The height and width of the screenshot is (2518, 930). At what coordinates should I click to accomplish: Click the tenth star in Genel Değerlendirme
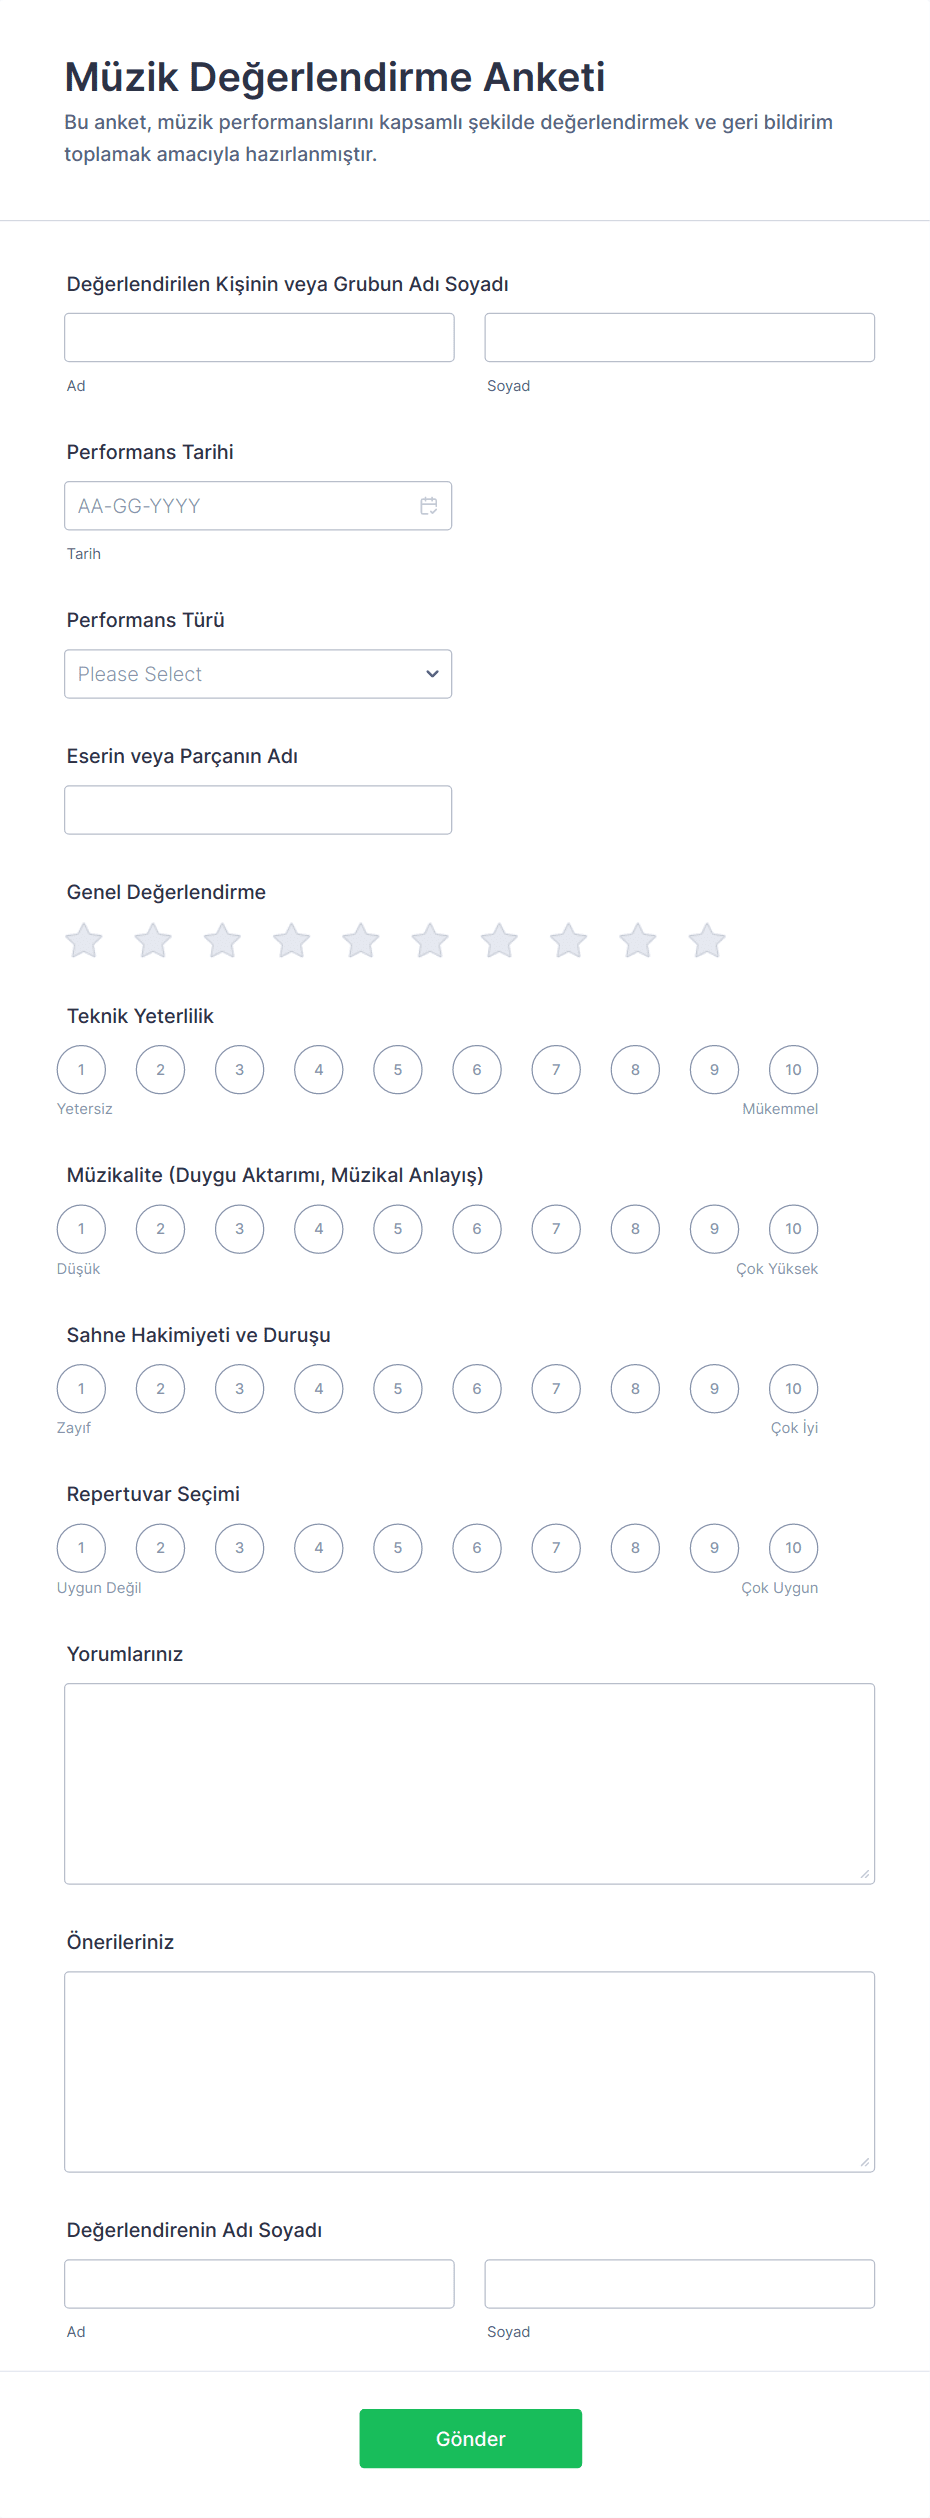[x=707, y=941]
